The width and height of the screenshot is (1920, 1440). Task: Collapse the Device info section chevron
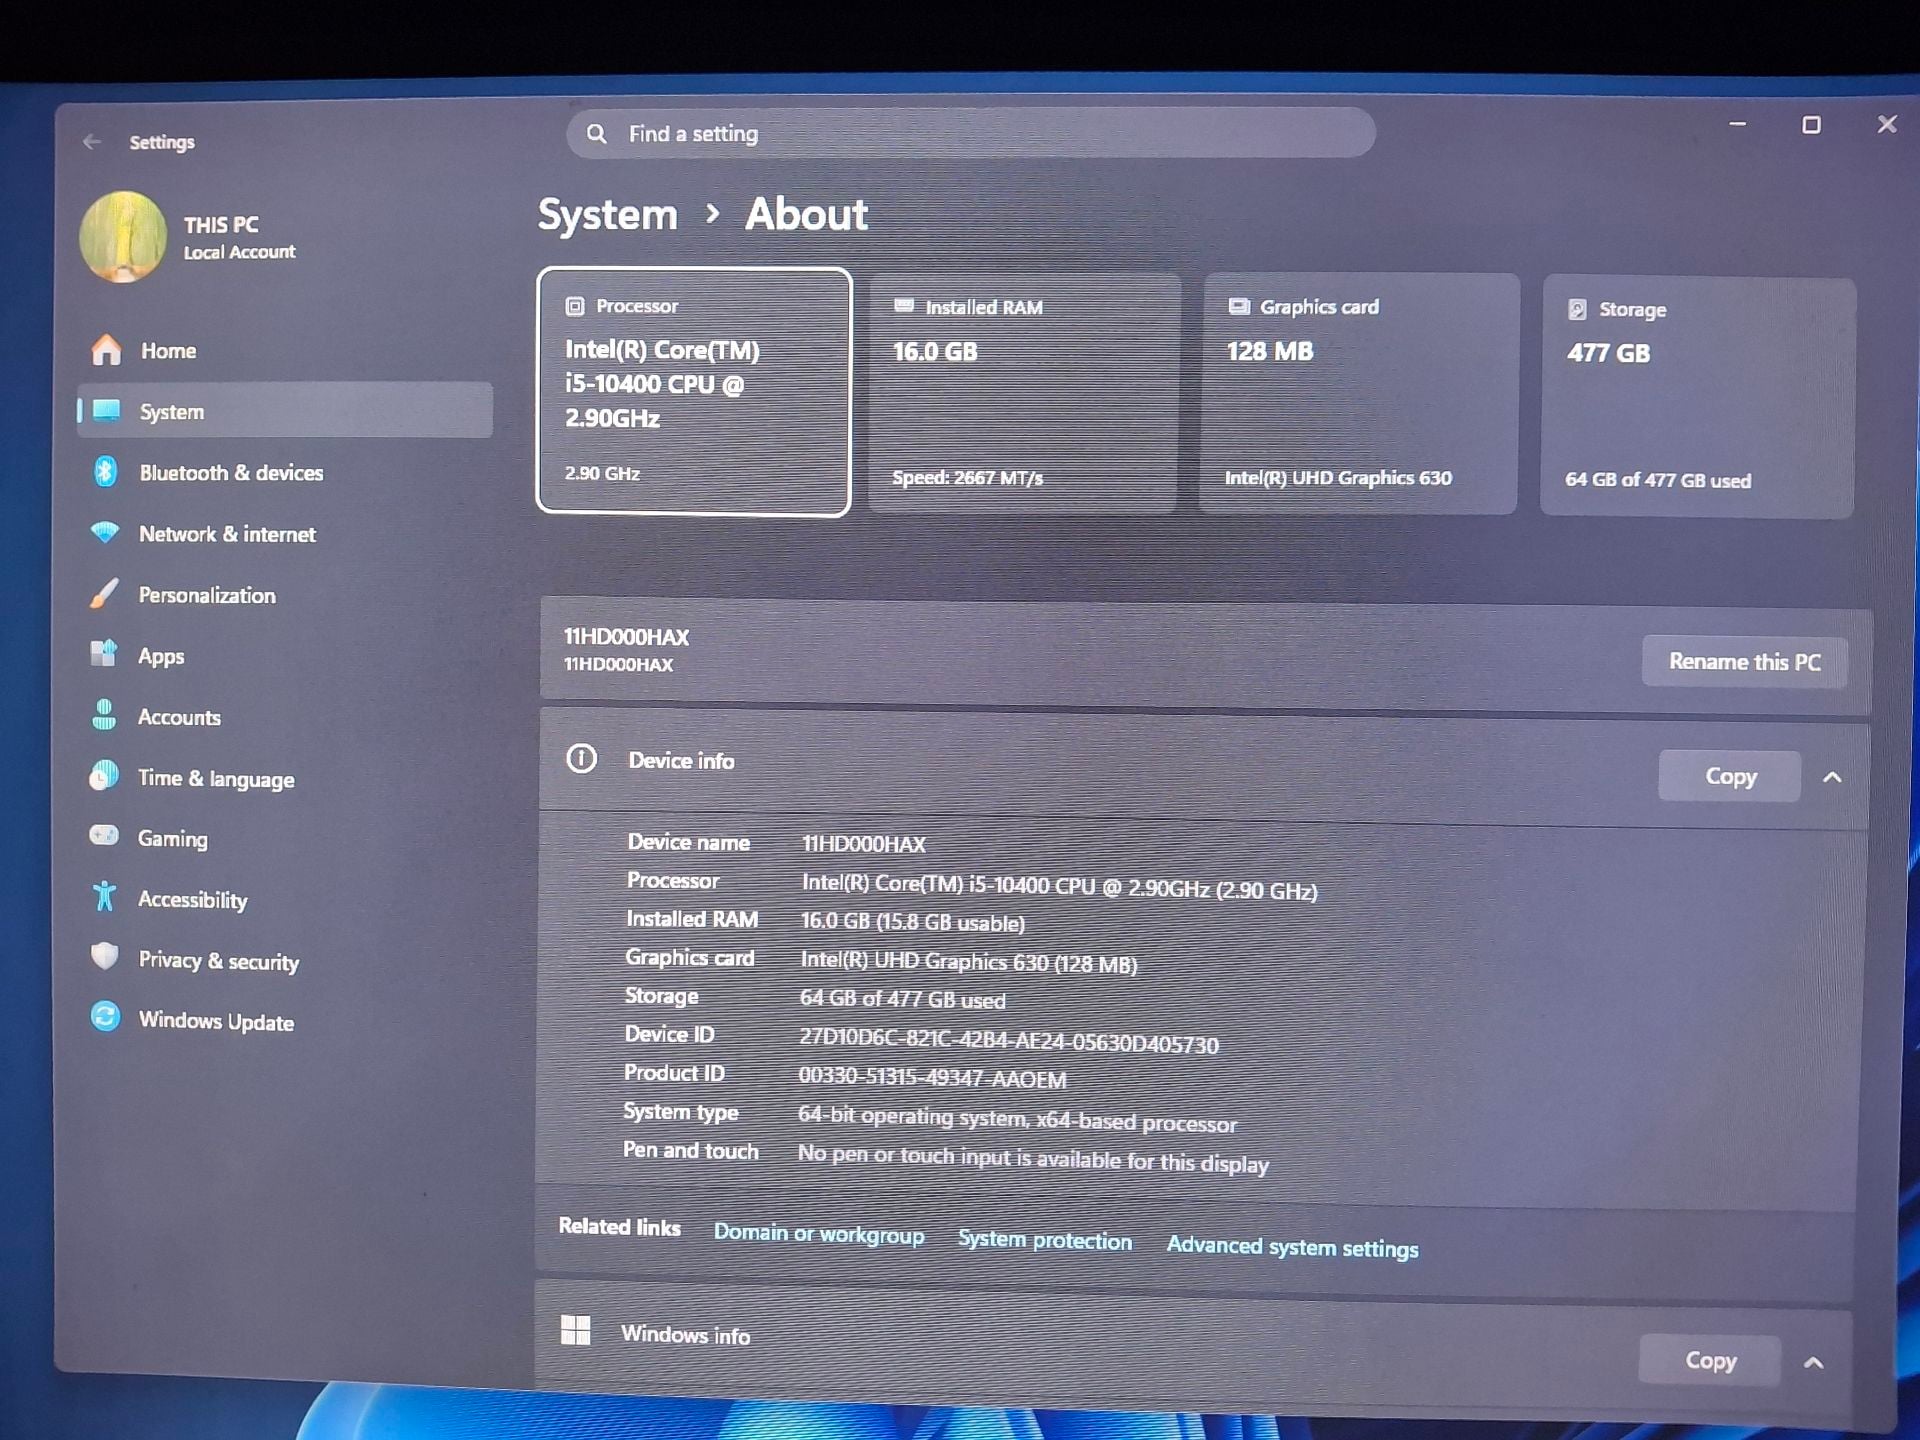[x=1832, y=777]
